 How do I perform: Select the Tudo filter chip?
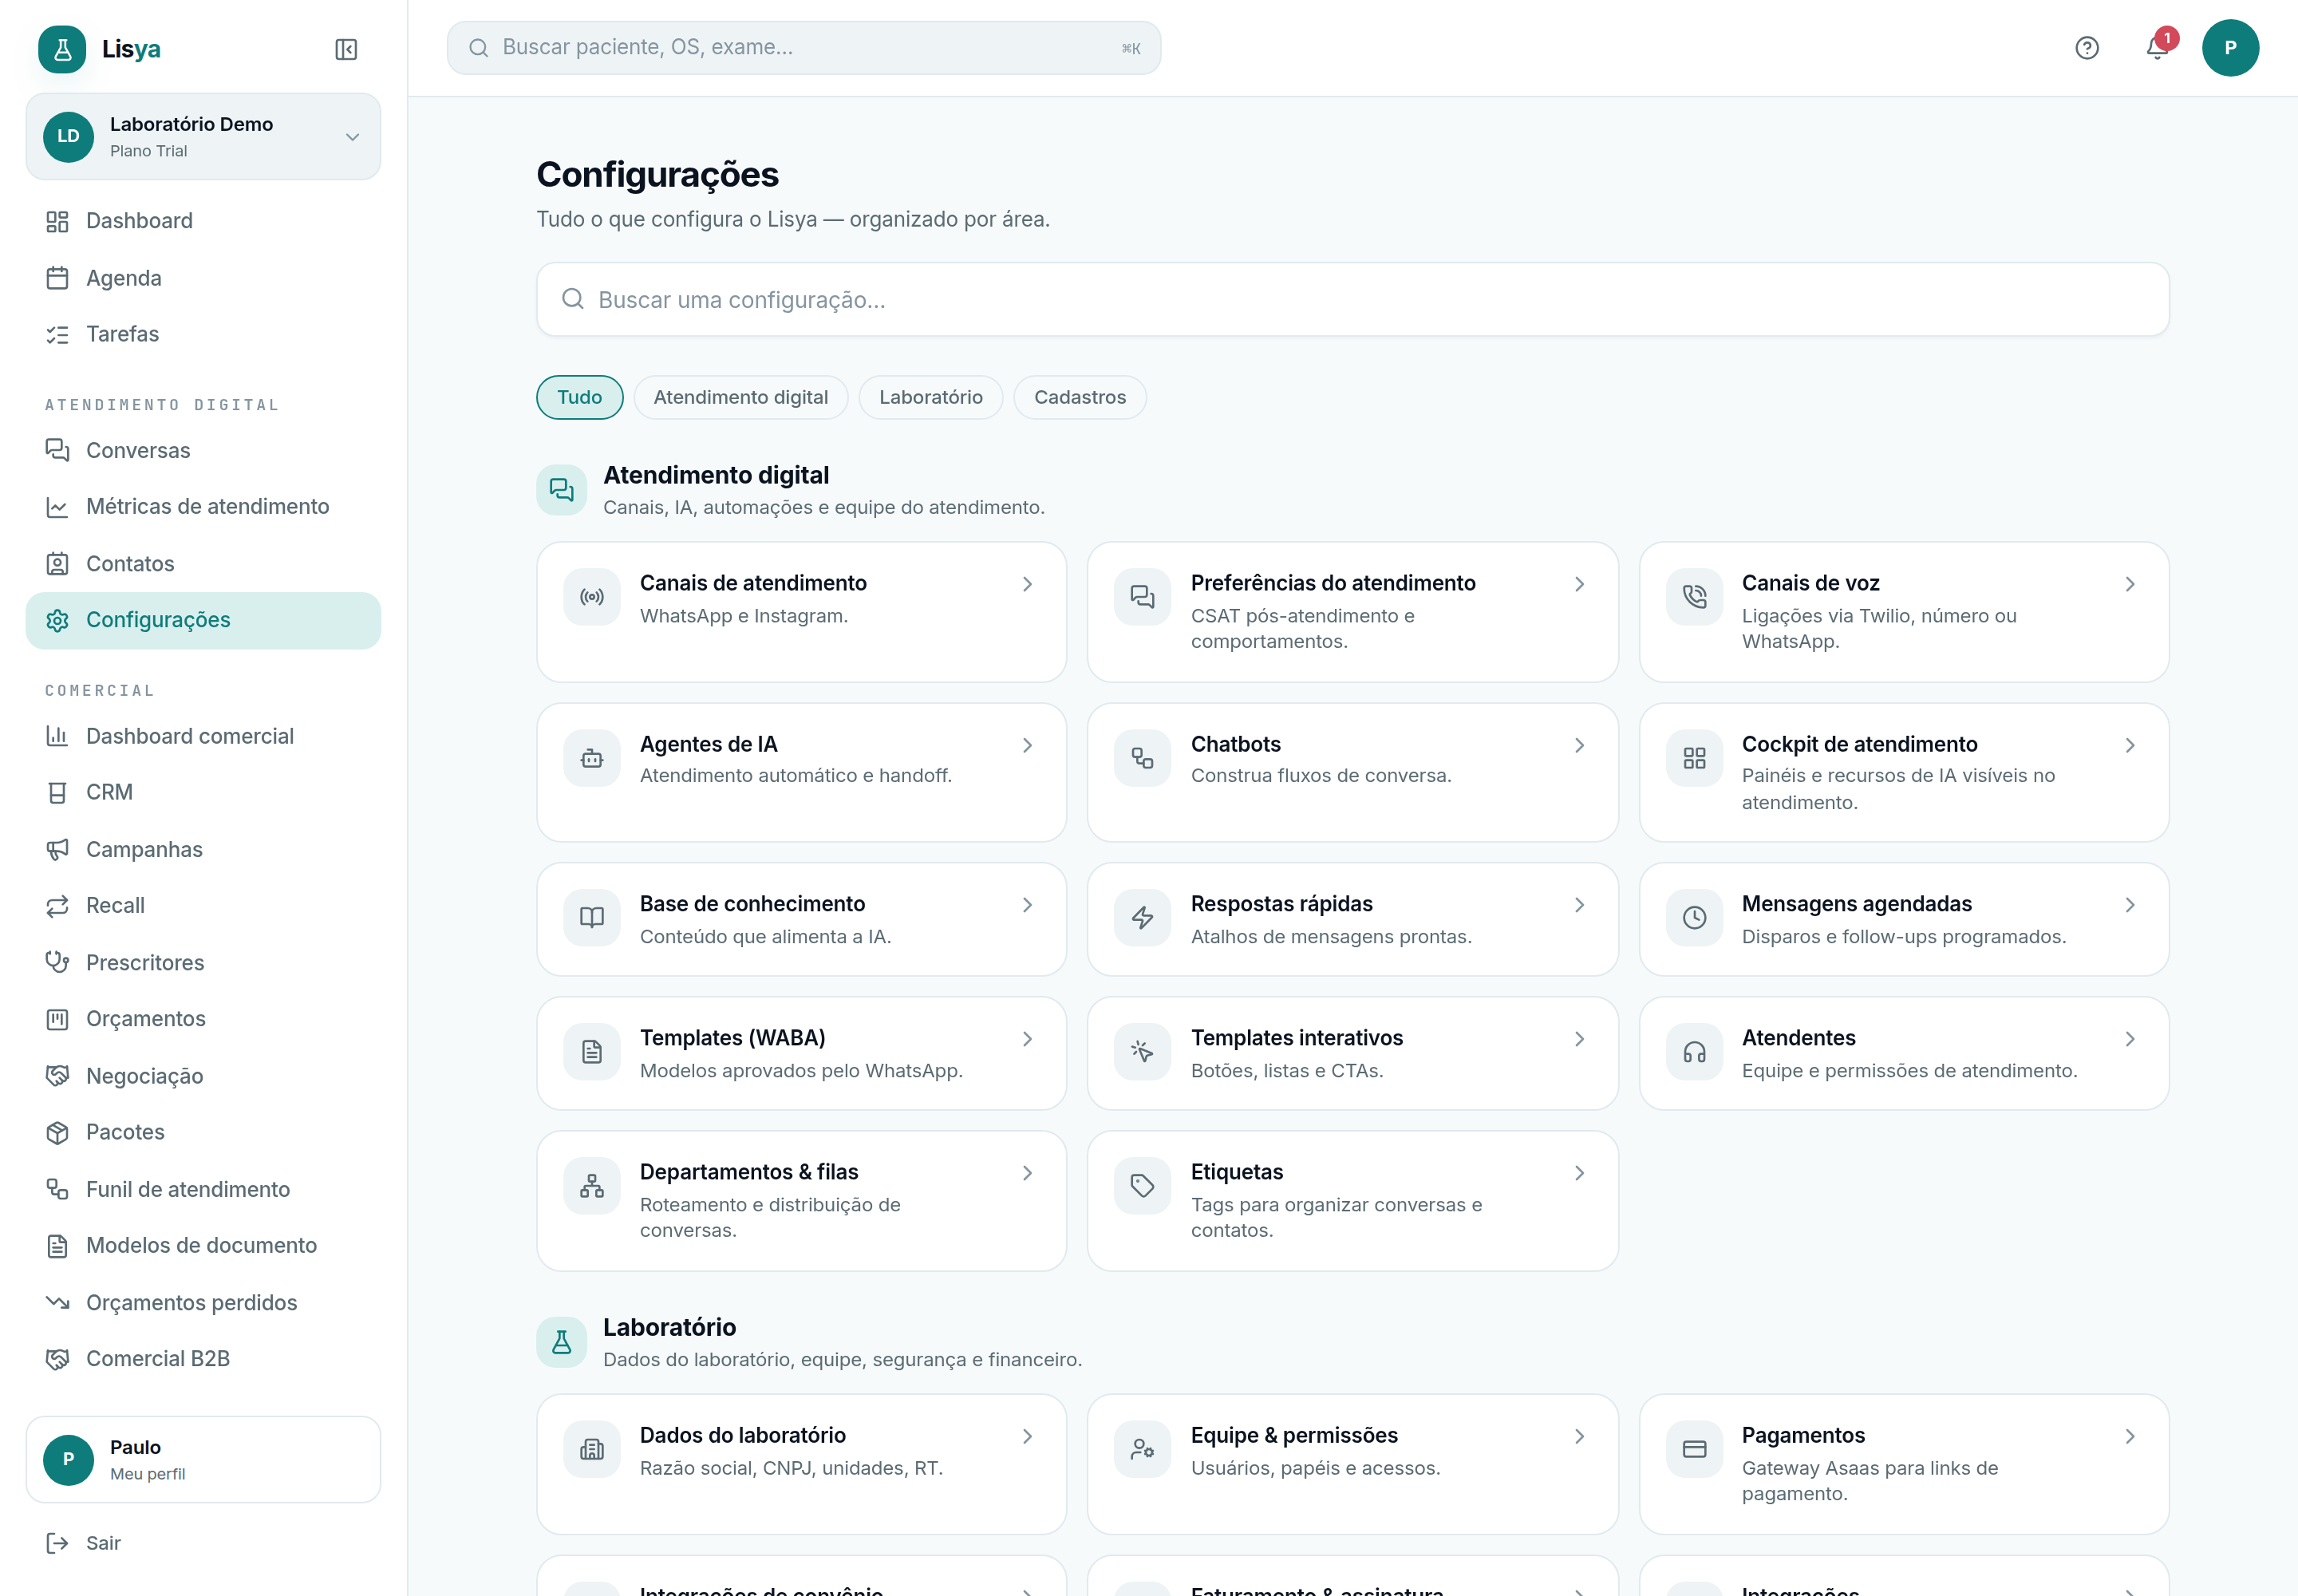point(580,397)
